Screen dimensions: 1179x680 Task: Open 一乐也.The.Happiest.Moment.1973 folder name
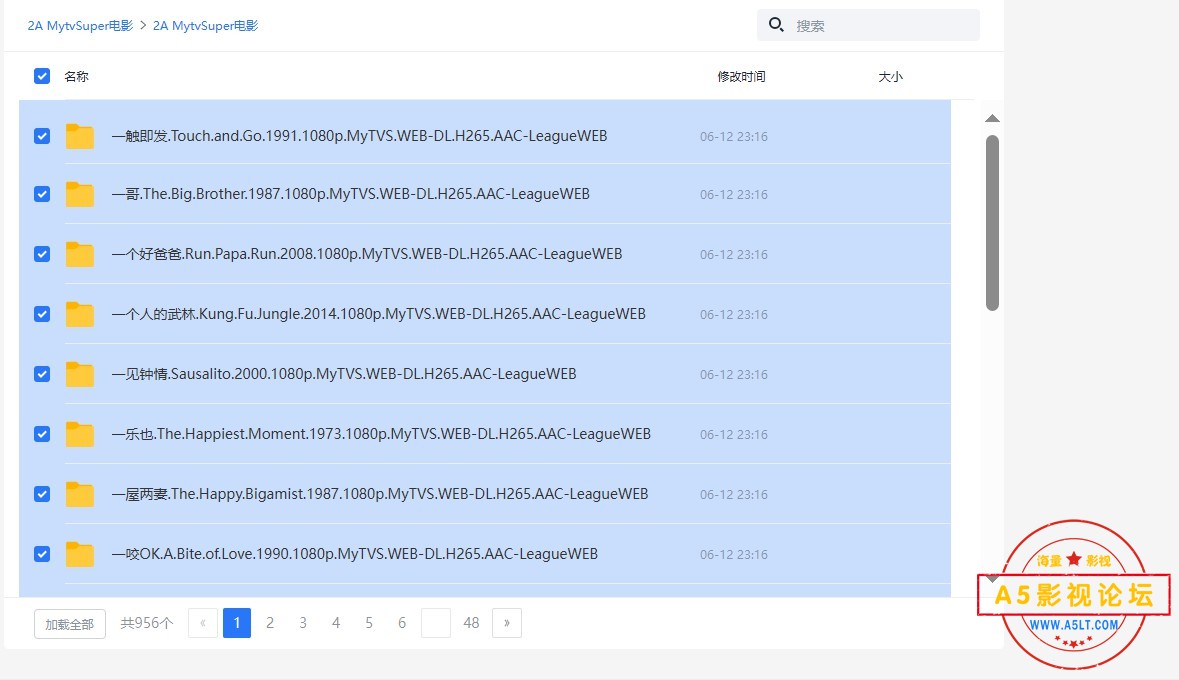tap(381, 434)
